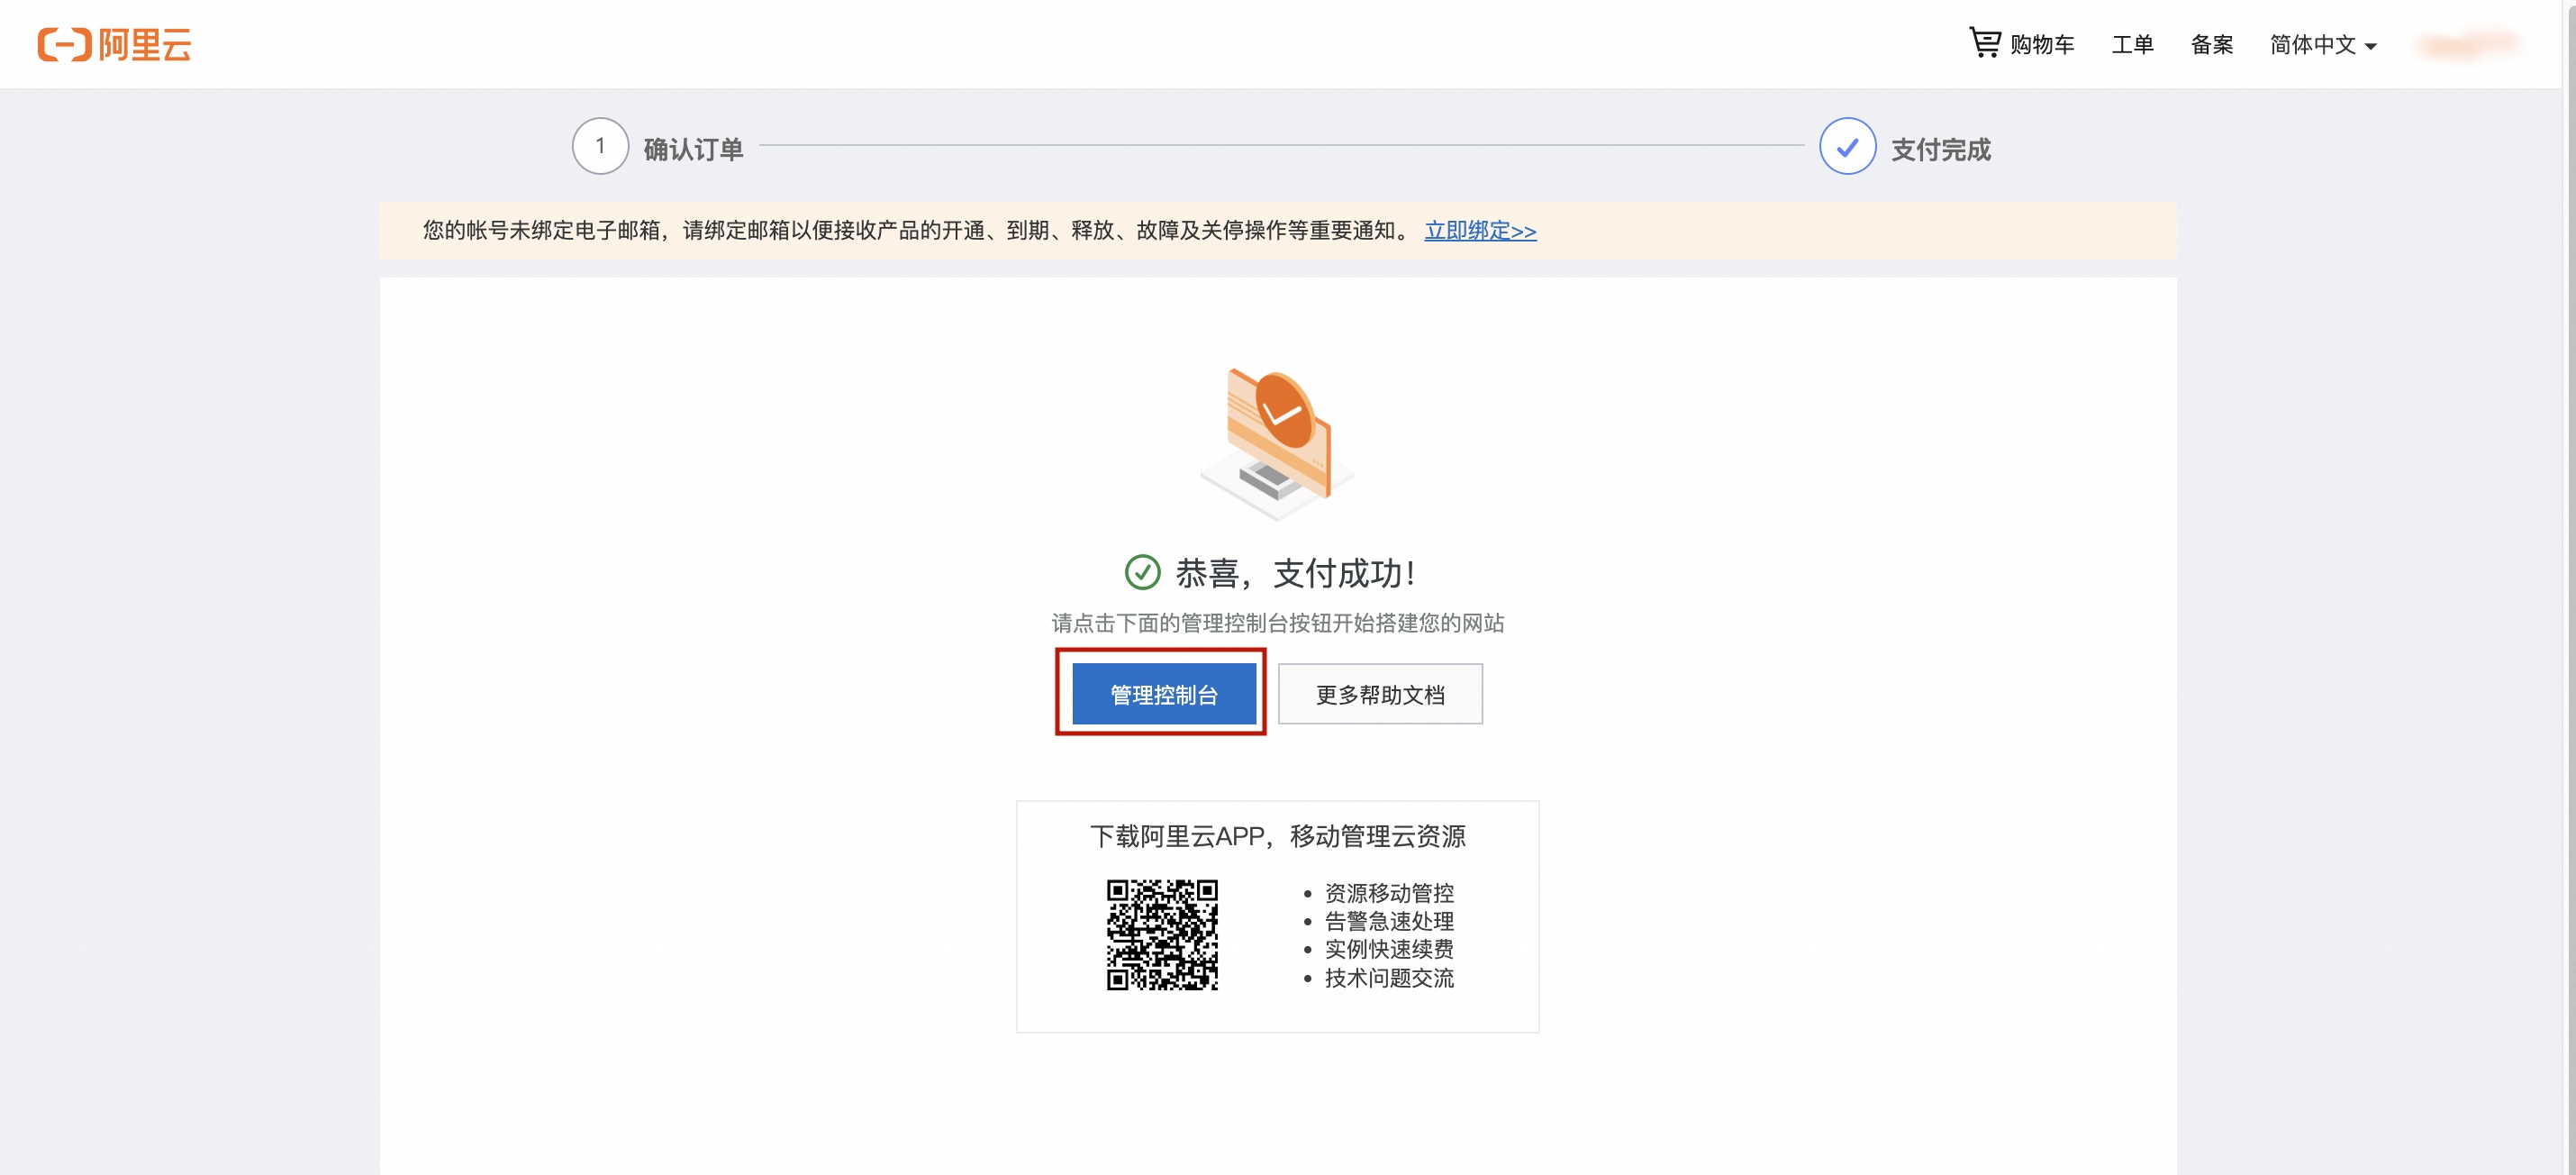
Task: Click the text 告警急速处理
Action: [x=1389, y=921]
